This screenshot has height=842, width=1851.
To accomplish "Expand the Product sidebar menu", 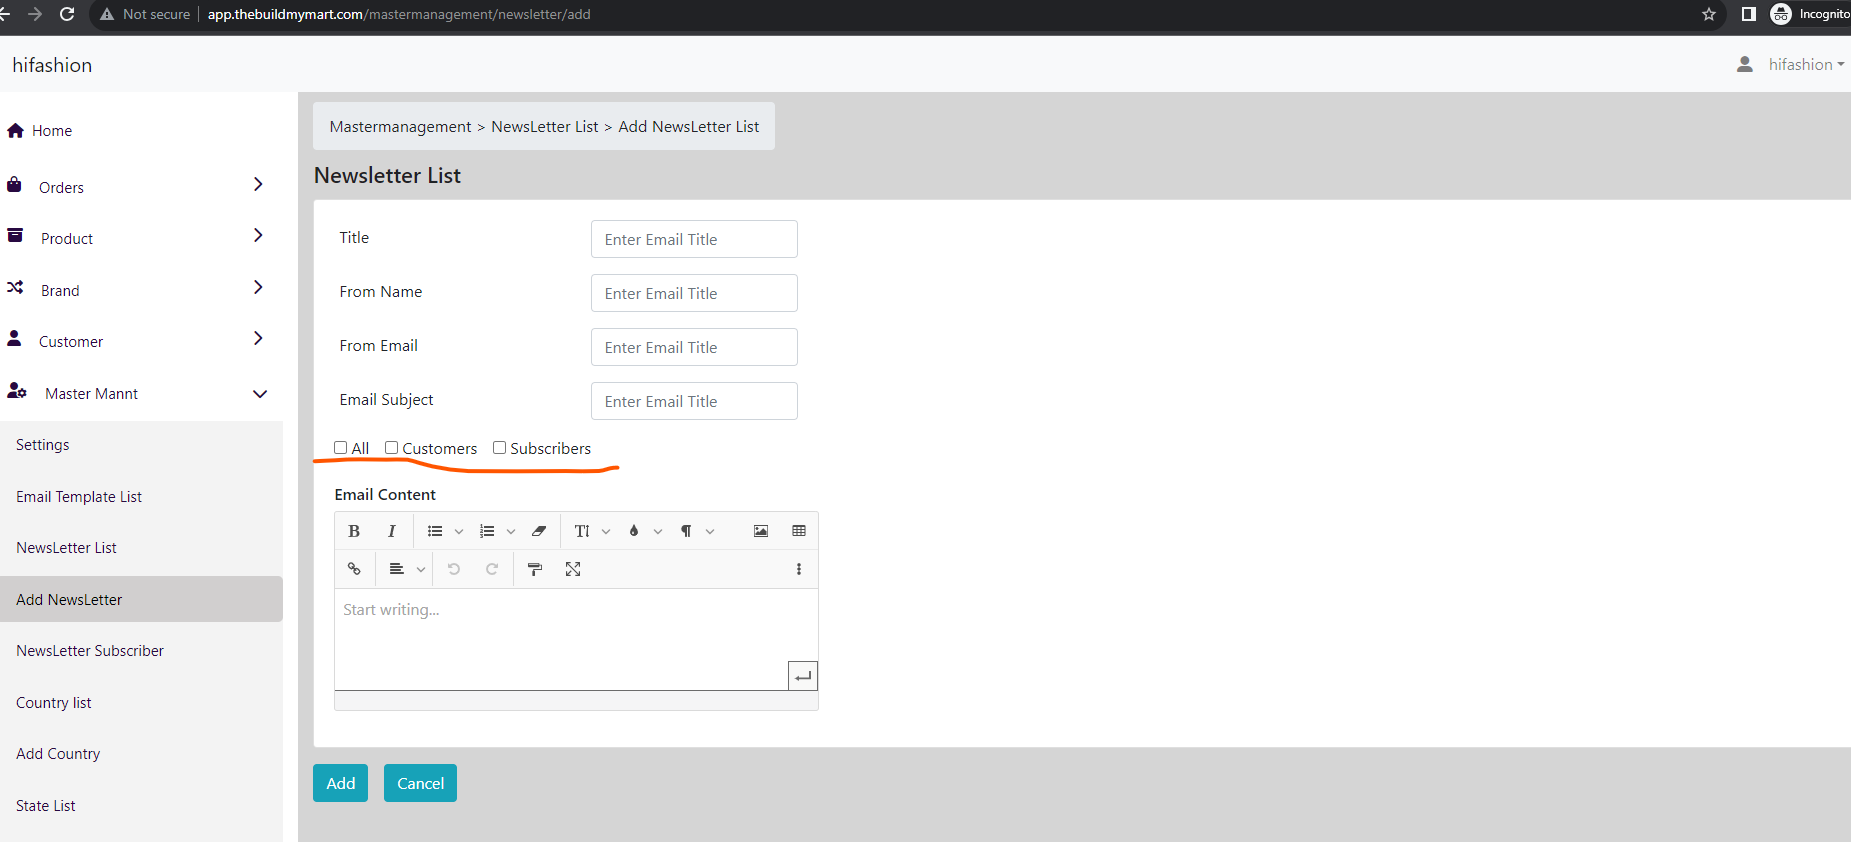I will 258,235.
